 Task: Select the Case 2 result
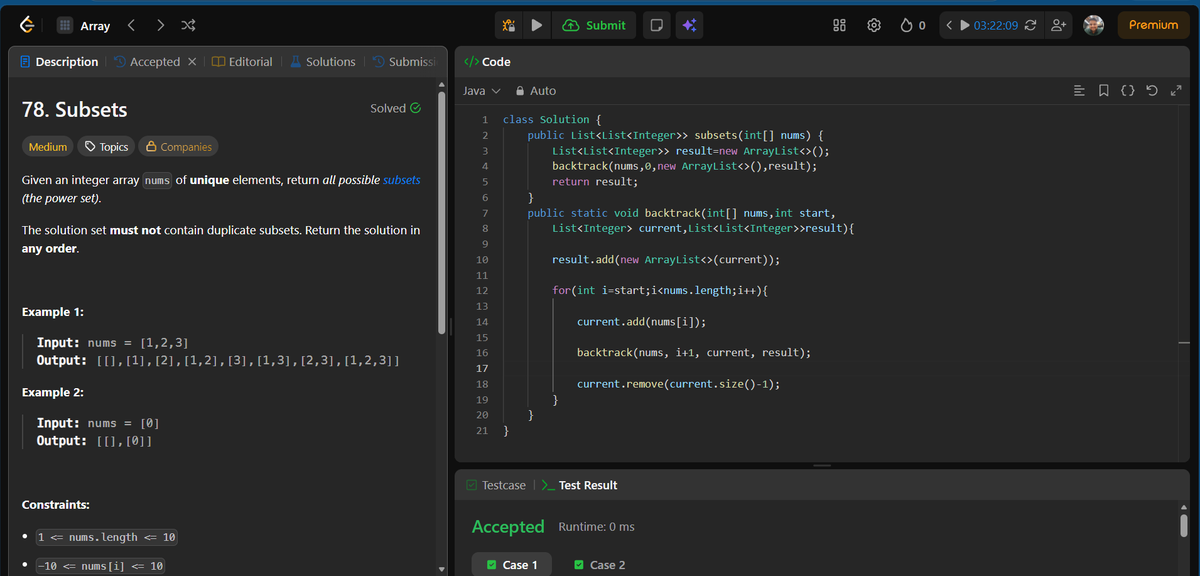coord(600,565)
